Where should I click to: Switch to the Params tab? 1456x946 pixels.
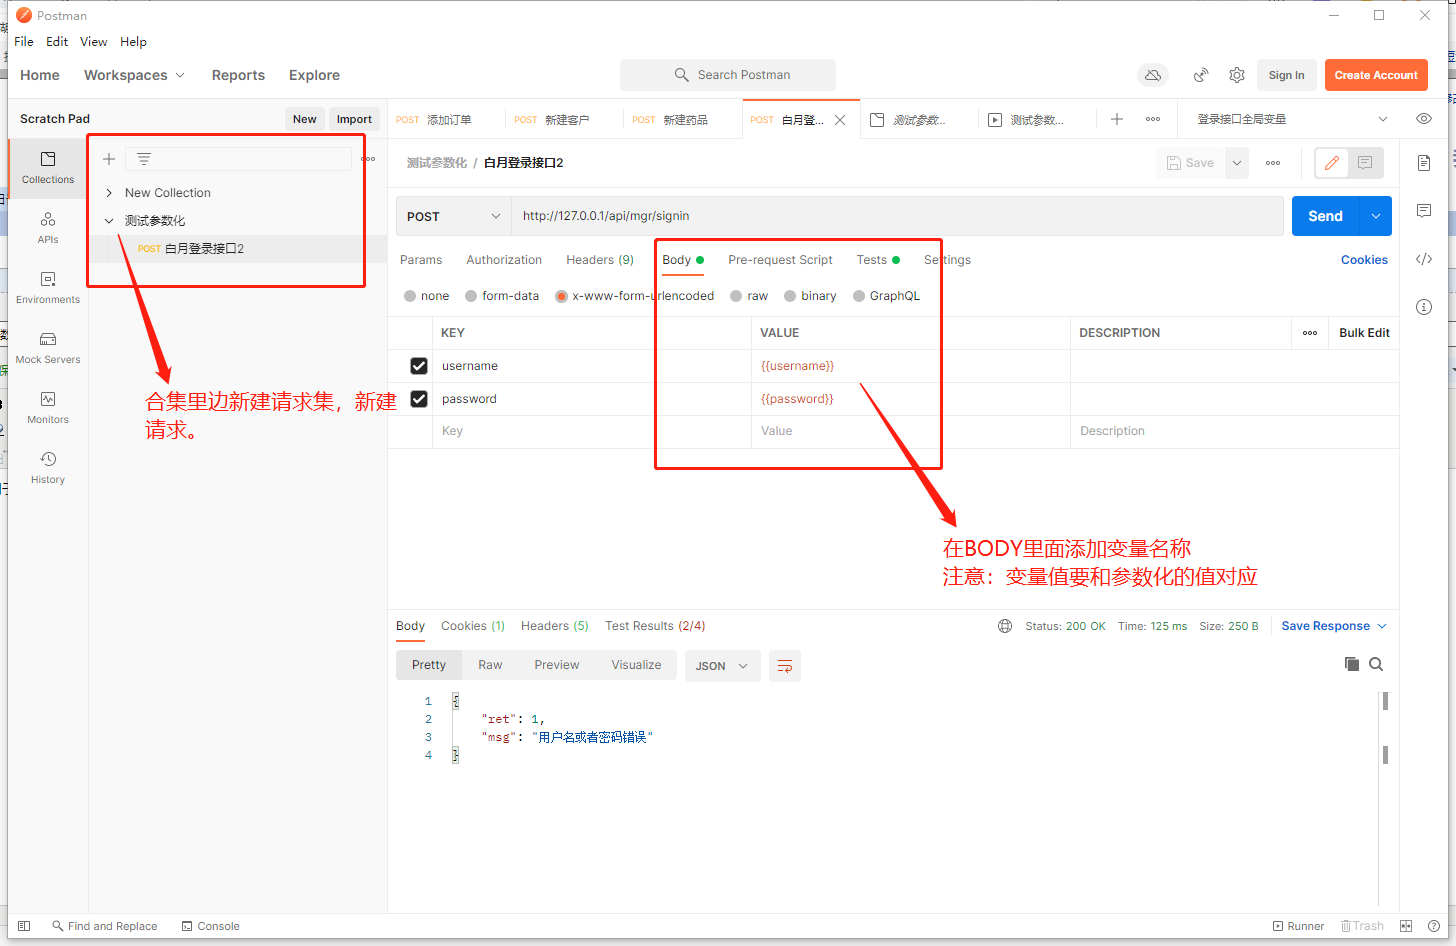click(x=421, y=260)
